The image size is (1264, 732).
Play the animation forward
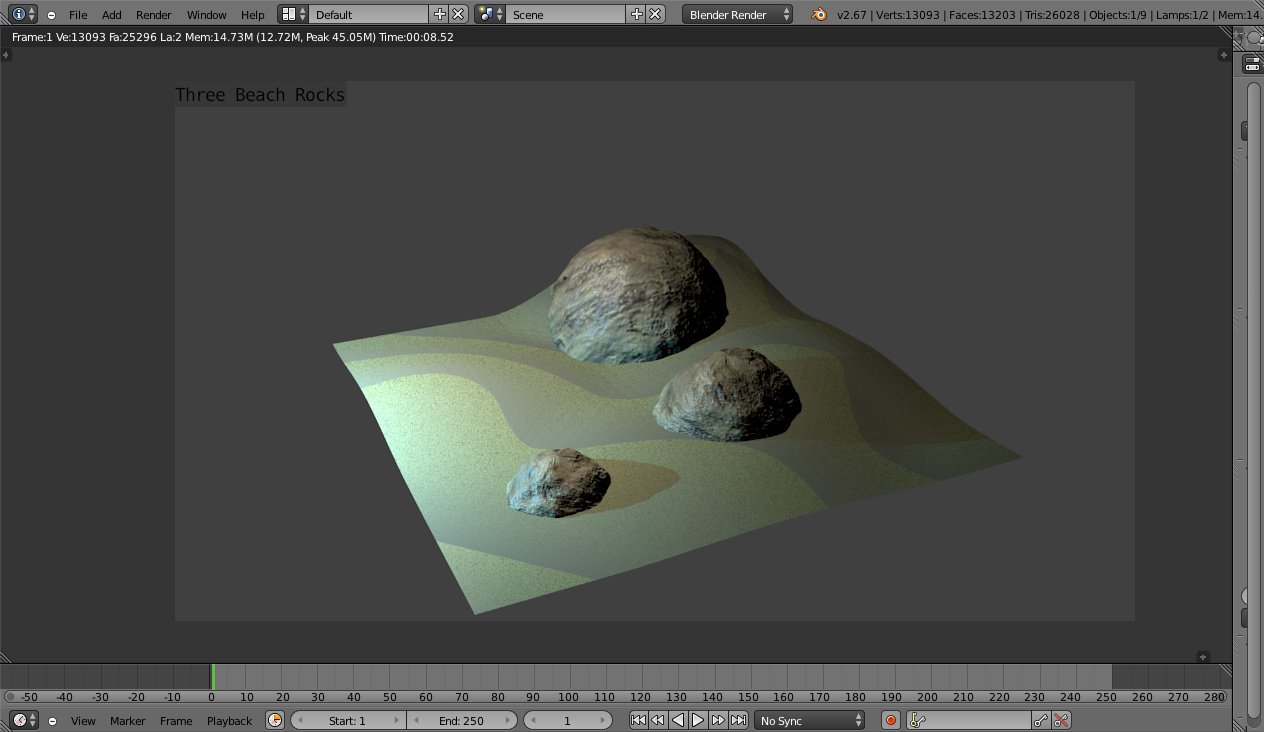click(x=698, y=720)
